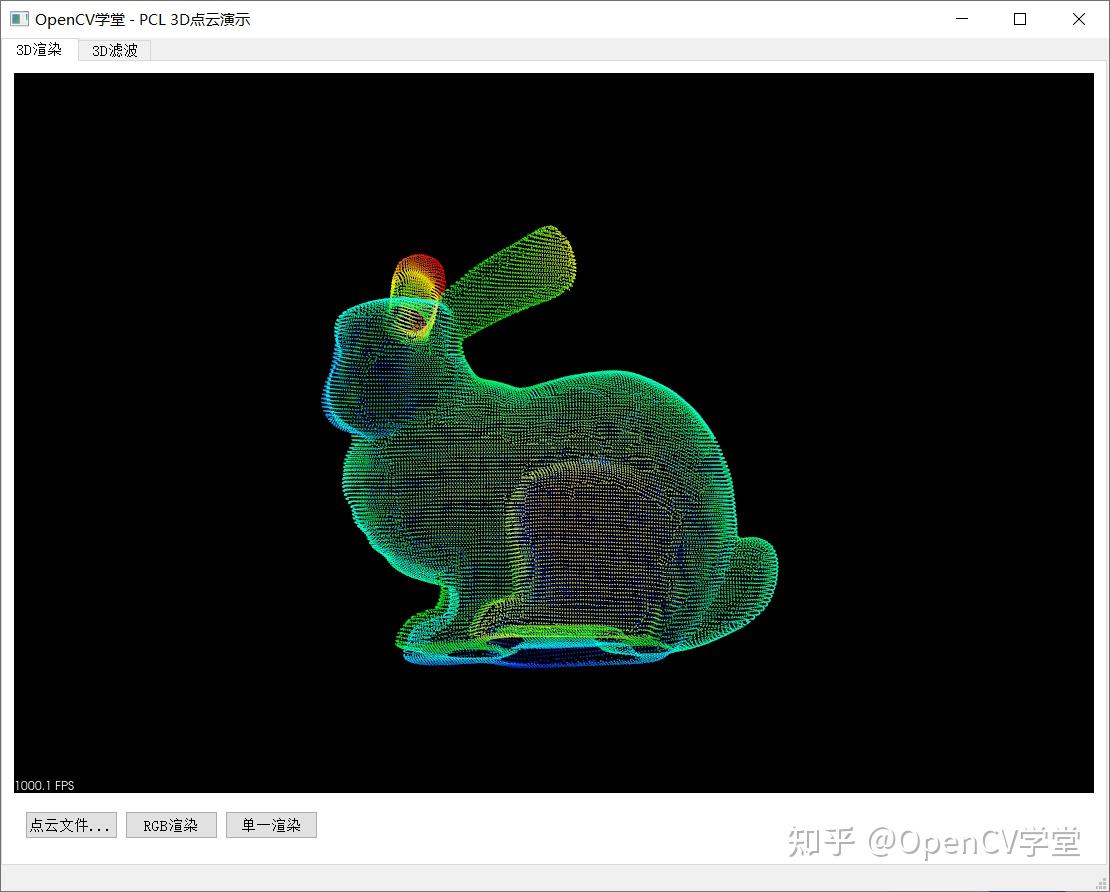The height and width of the screenshot is (892, 1110).
Task: Maximize the PCL 3D点云演示 window
Action: click(1020, 19)
